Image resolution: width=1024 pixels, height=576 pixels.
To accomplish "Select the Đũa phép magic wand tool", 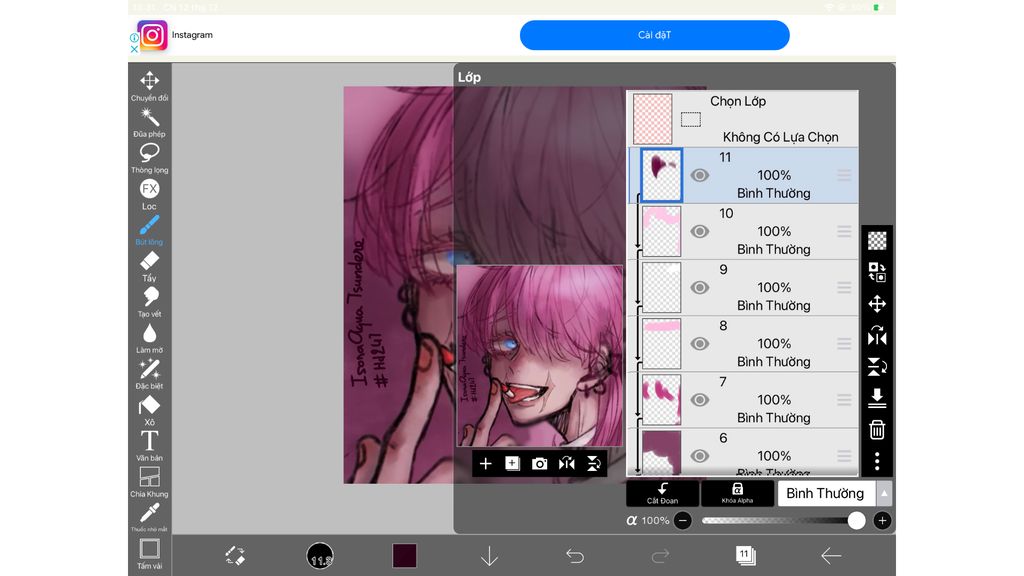I will click(150, 122).
